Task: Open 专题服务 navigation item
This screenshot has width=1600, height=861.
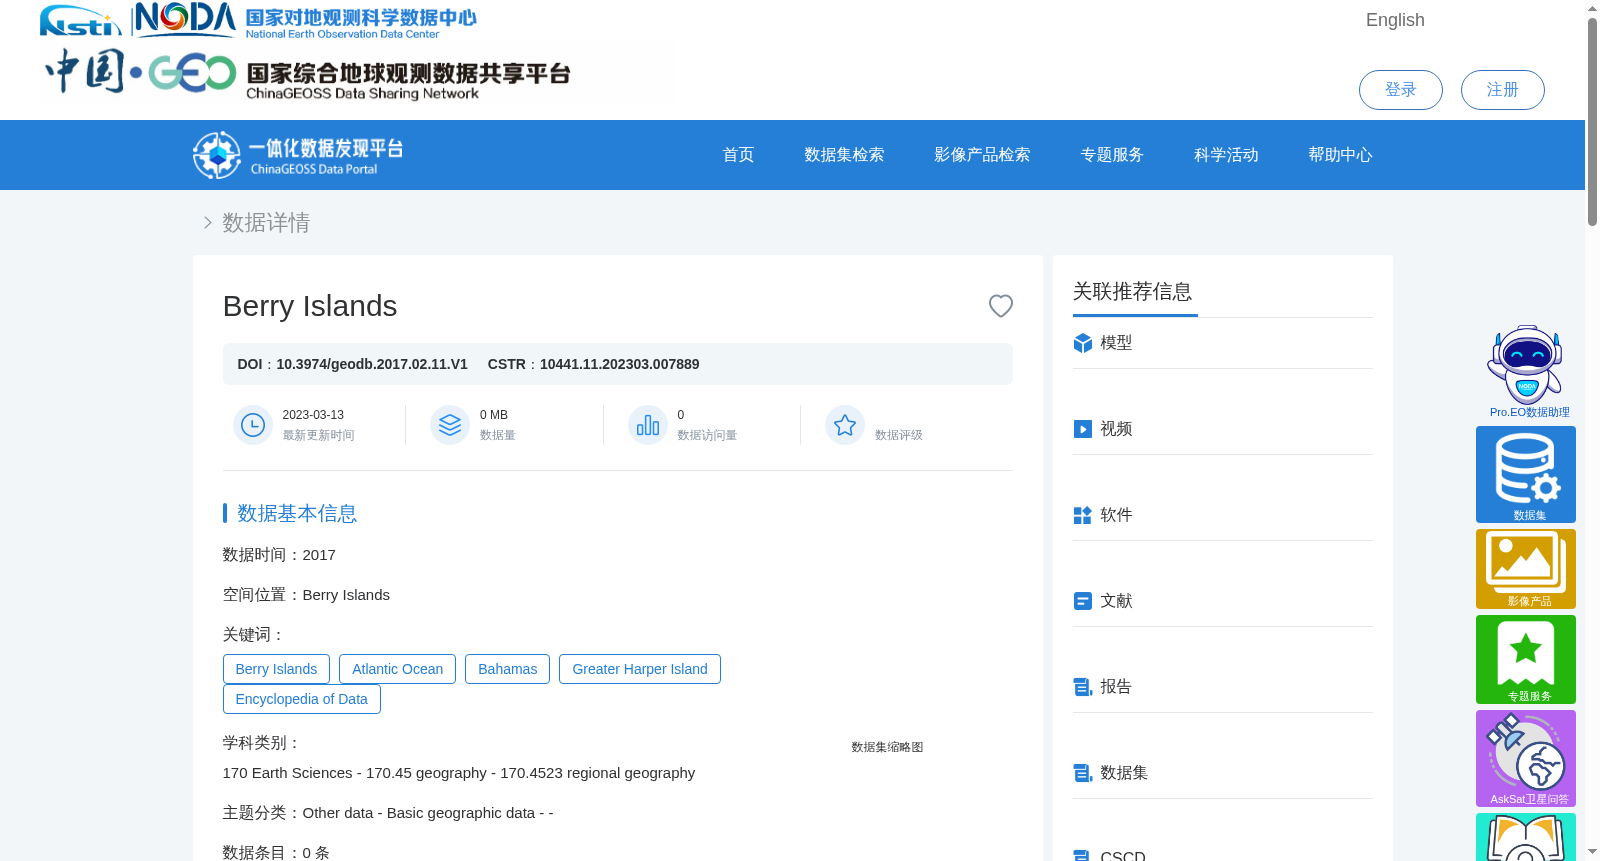Action: click(1112, 155)
